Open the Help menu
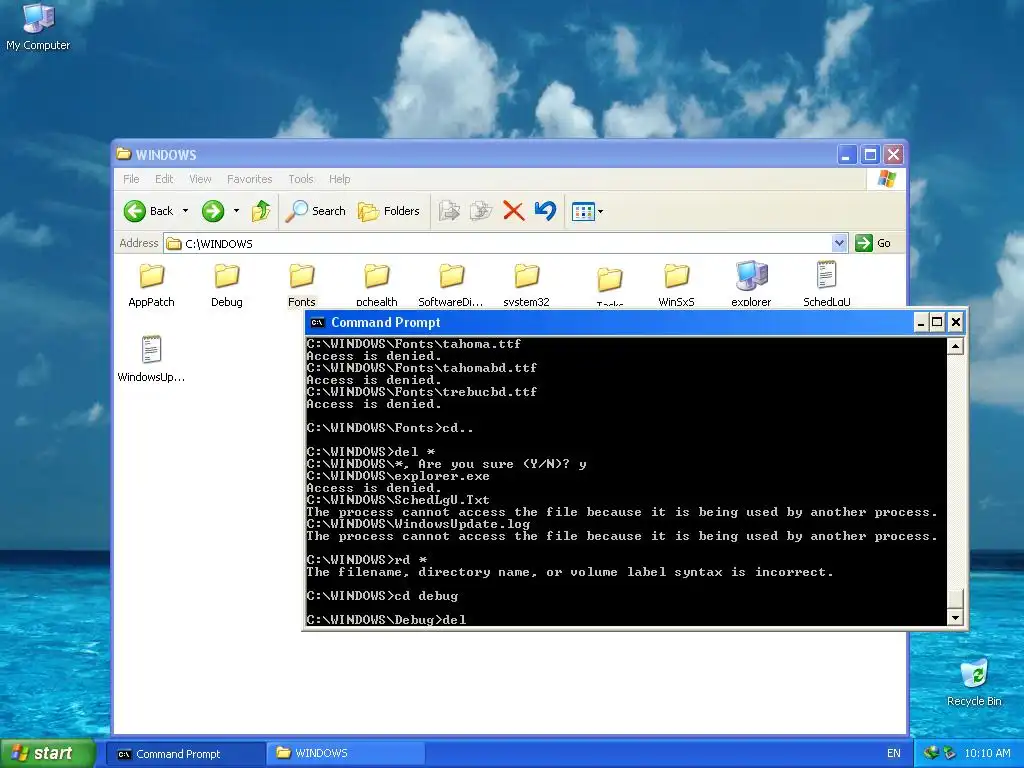Screen dimensions: 1024x768 pyautogui.click(x=339, y=179)
